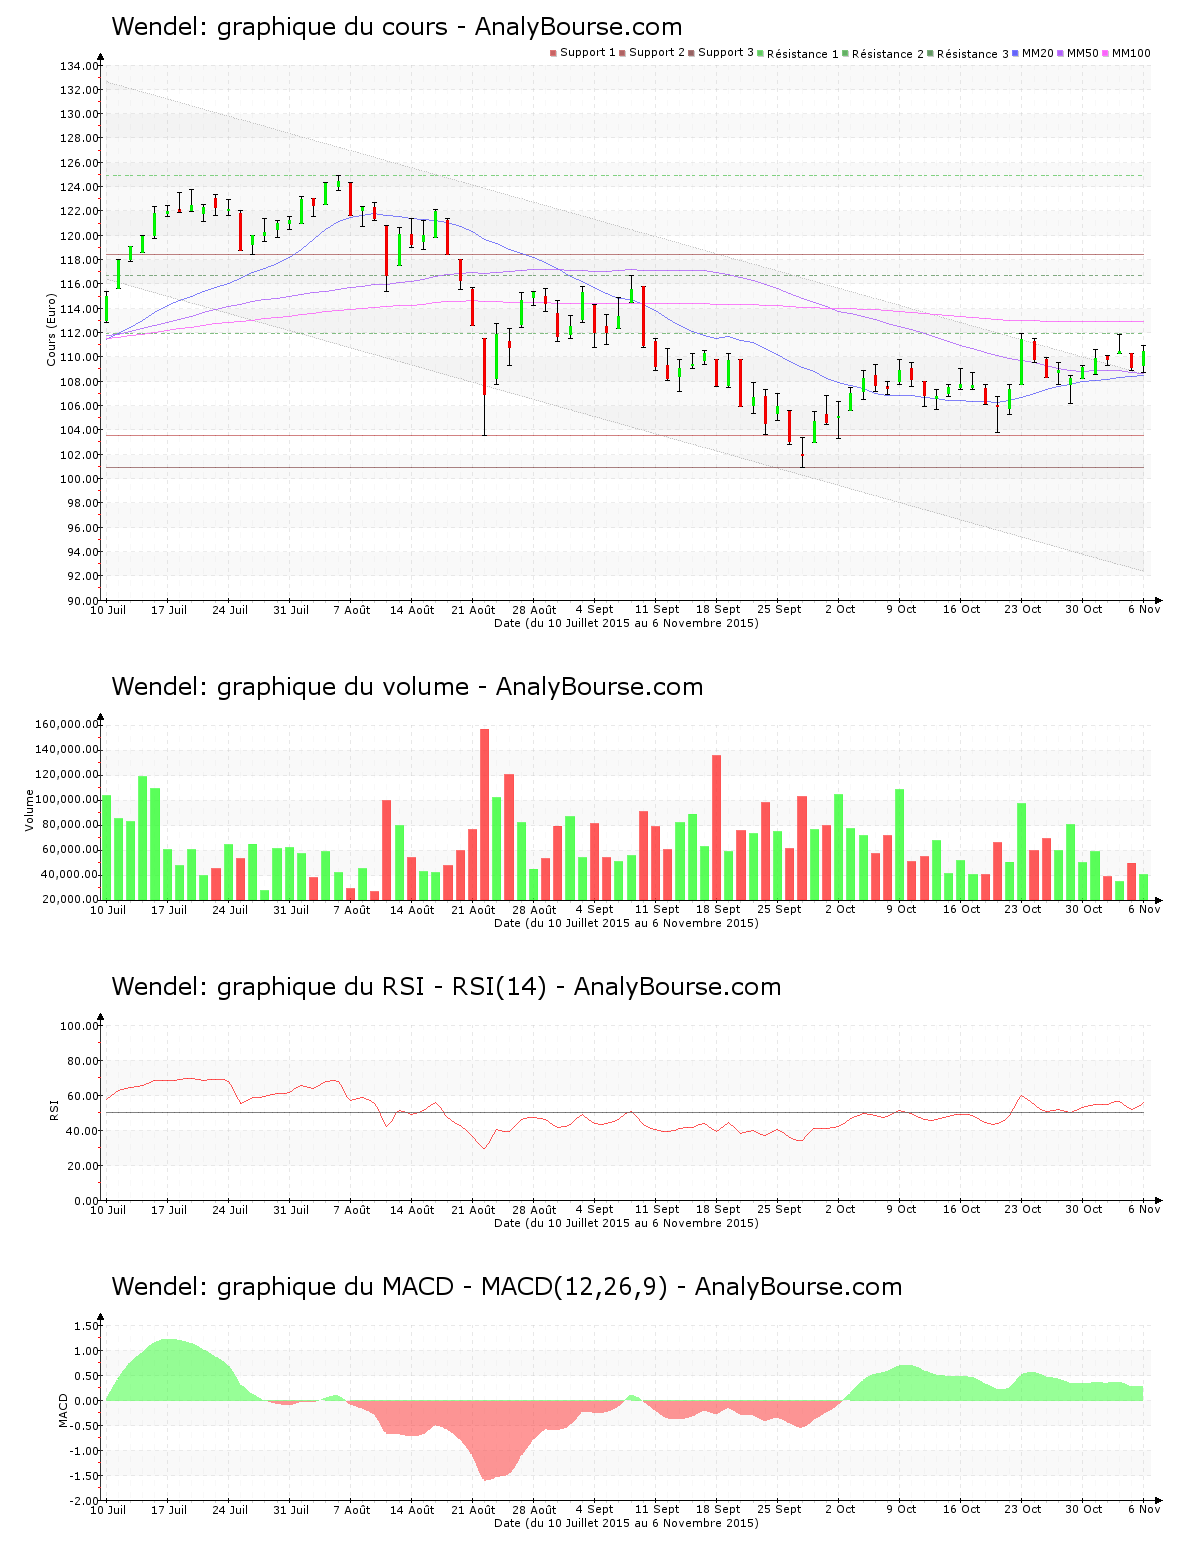Select the Support 3 legend label
This screenshot has width=1200, height=1550.
(726, 53)
